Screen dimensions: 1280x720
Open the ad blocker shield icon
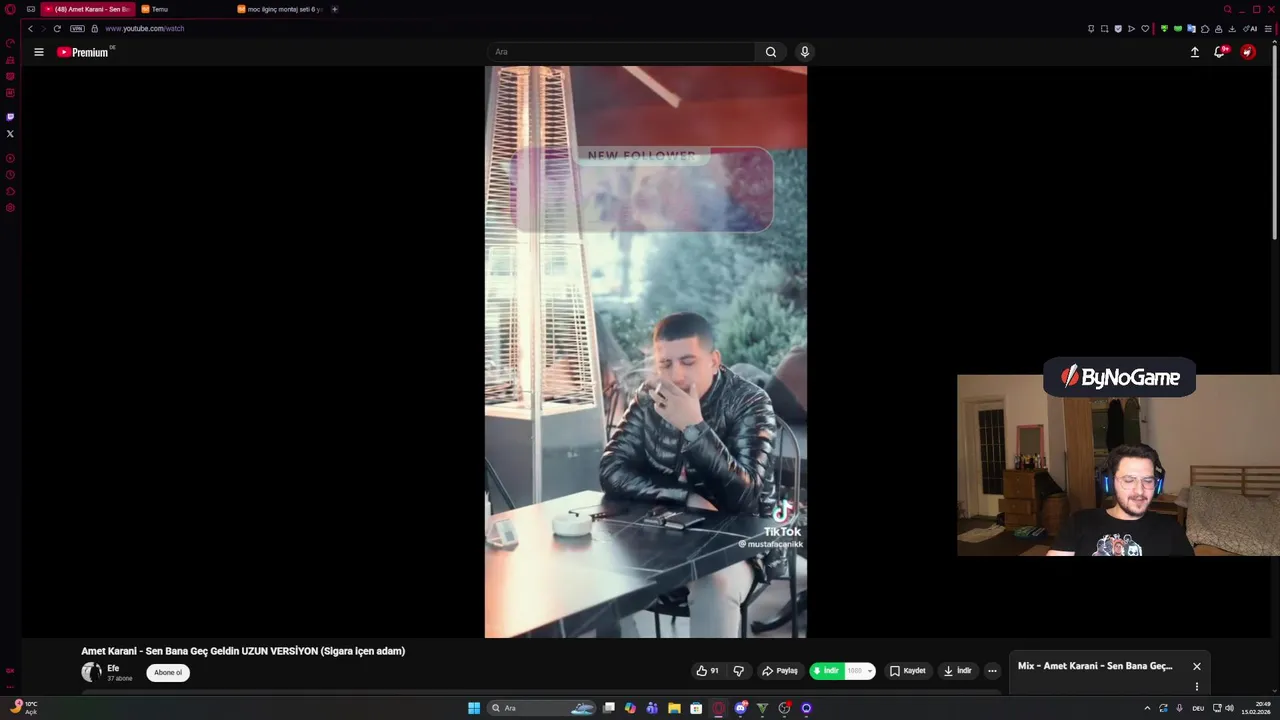[x=1118, y=29]
